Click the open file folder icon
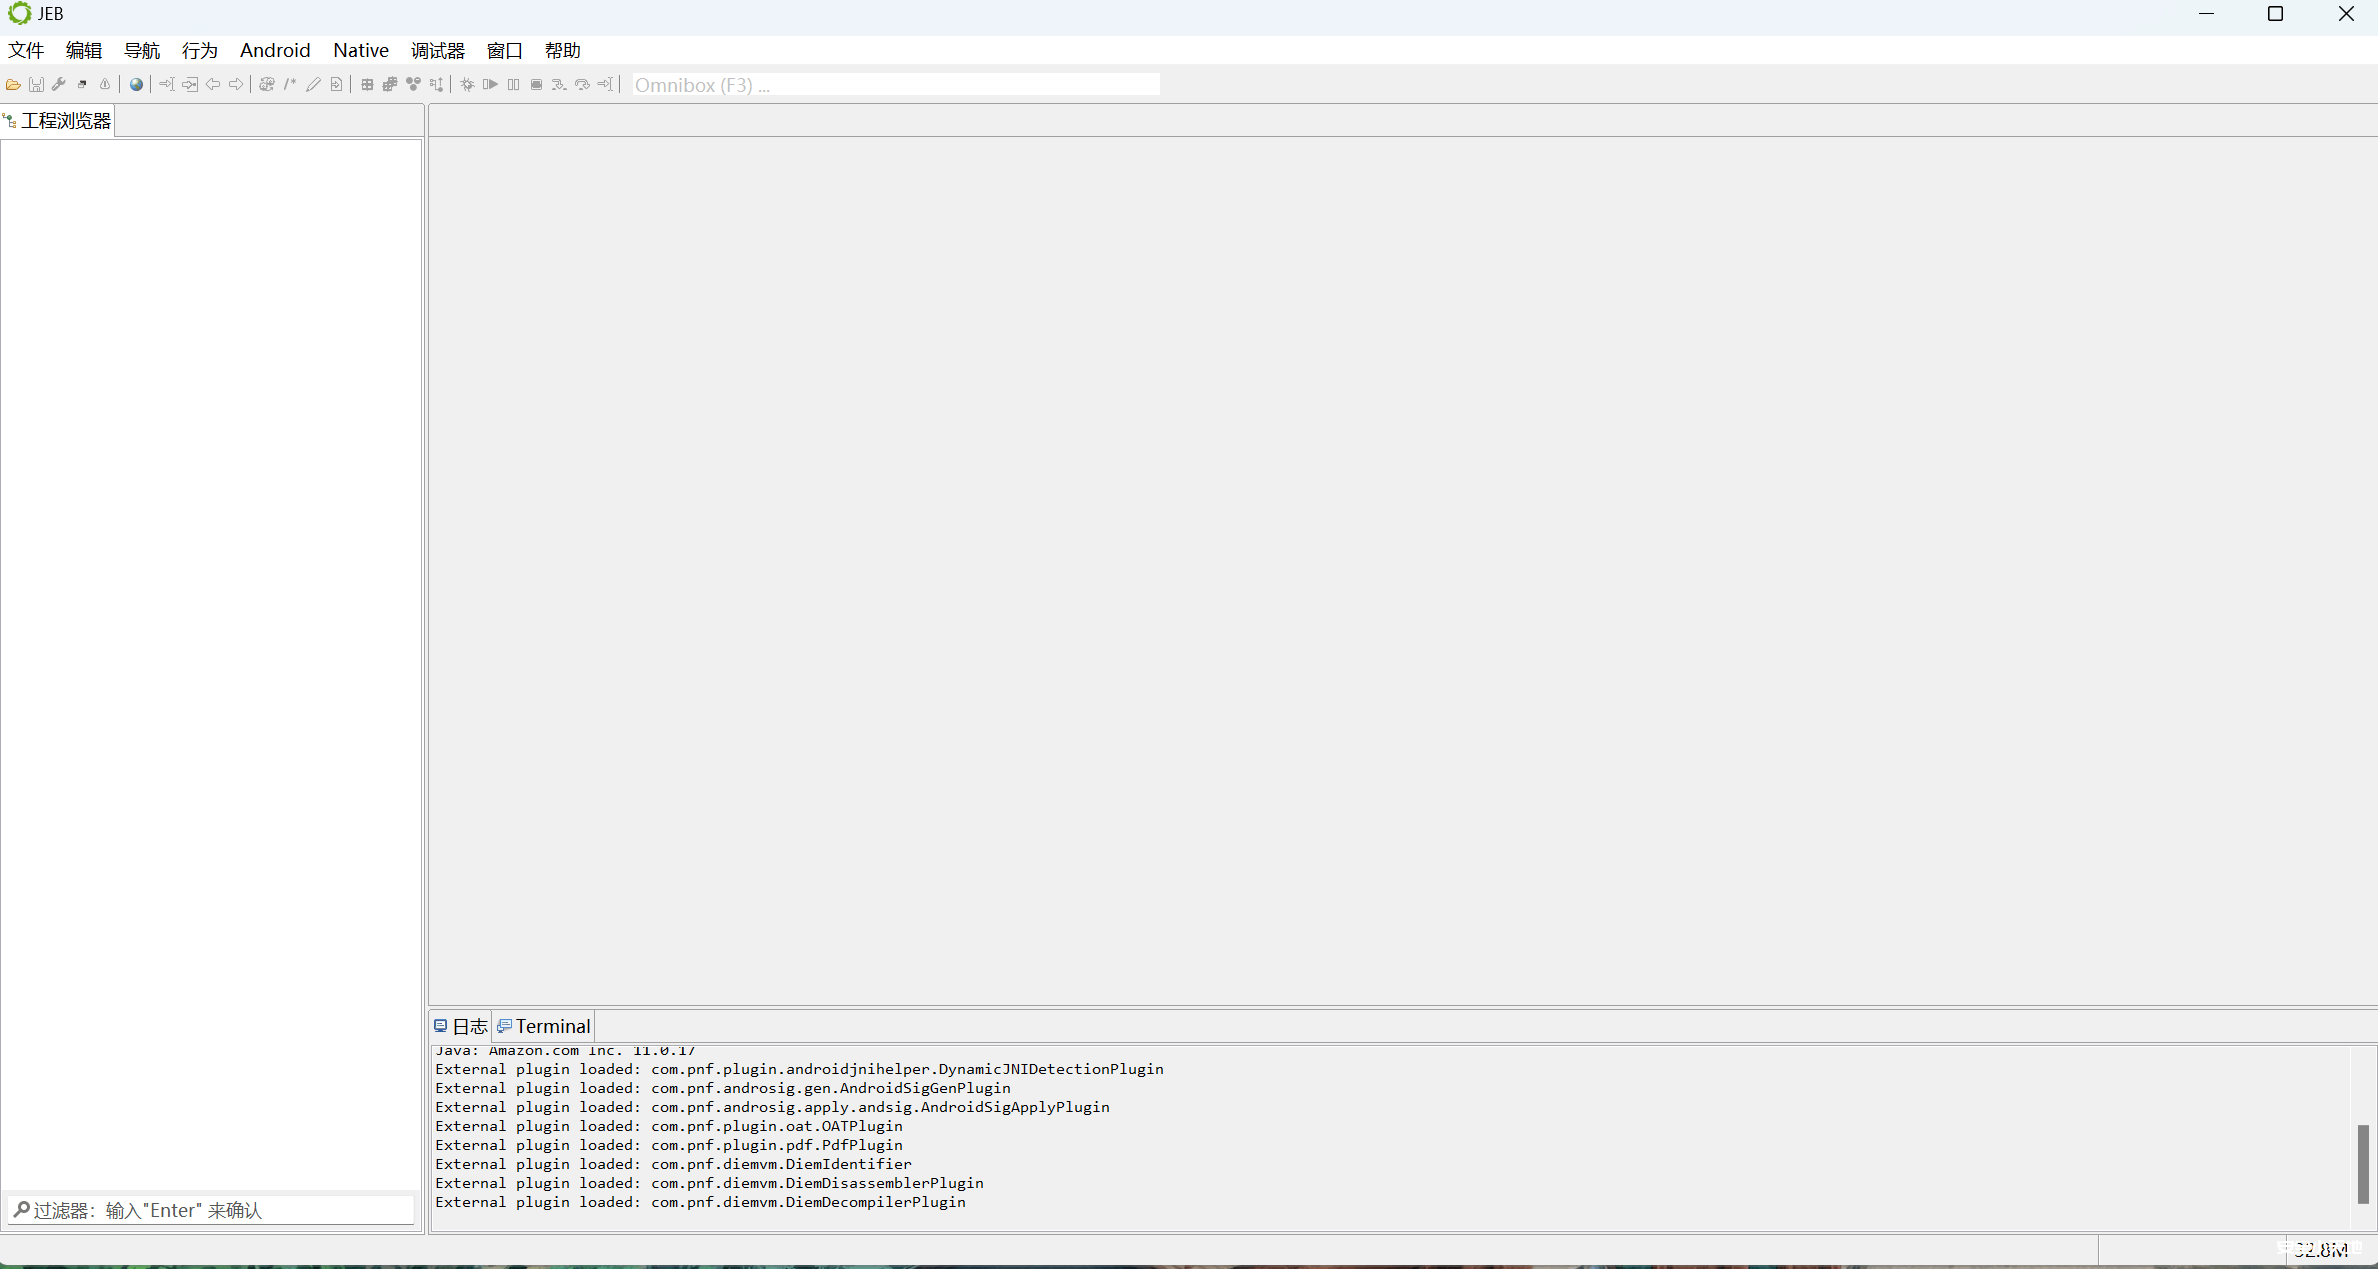Viewport: 2378px width, 1269px height. [13, 85]
